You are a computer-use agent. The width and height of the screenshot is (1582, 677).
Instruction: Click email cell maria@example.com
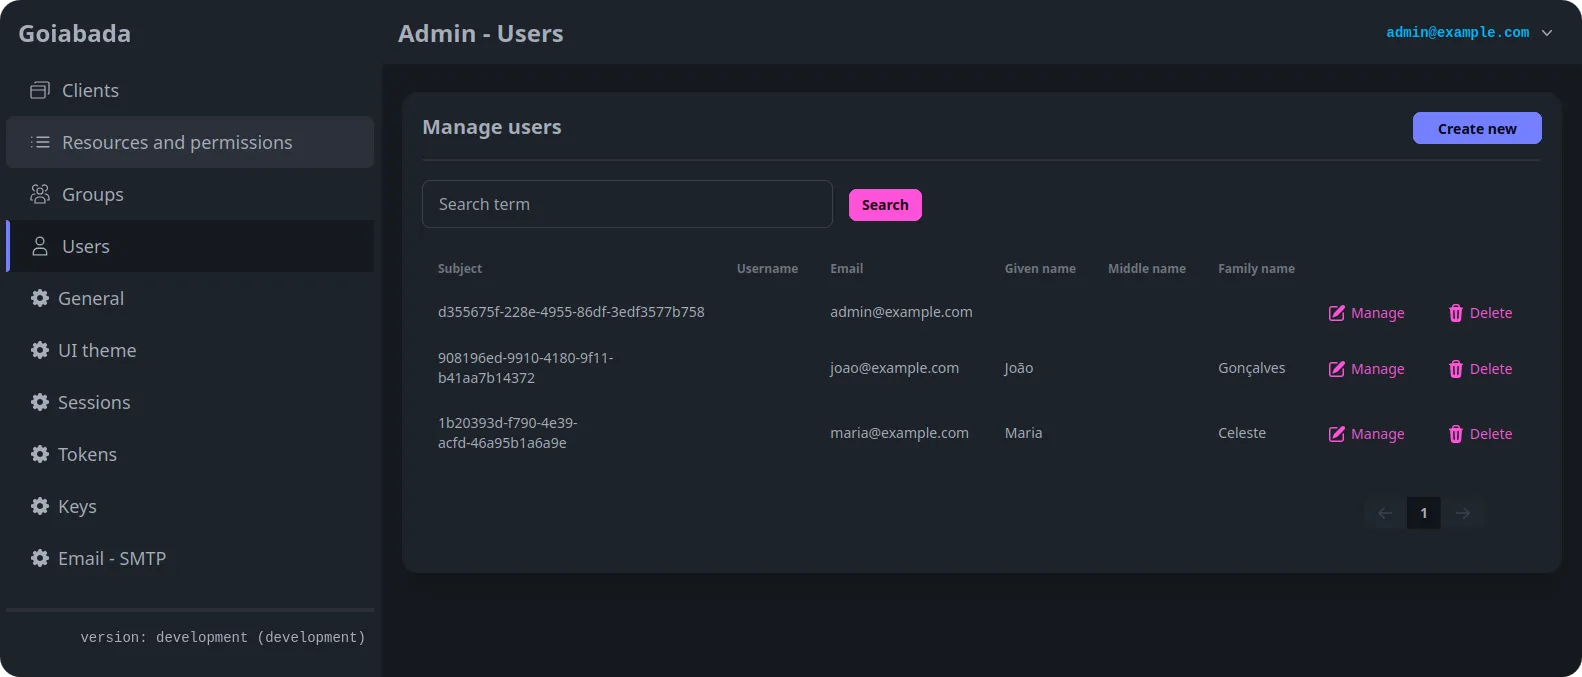[x=899, y=433]
